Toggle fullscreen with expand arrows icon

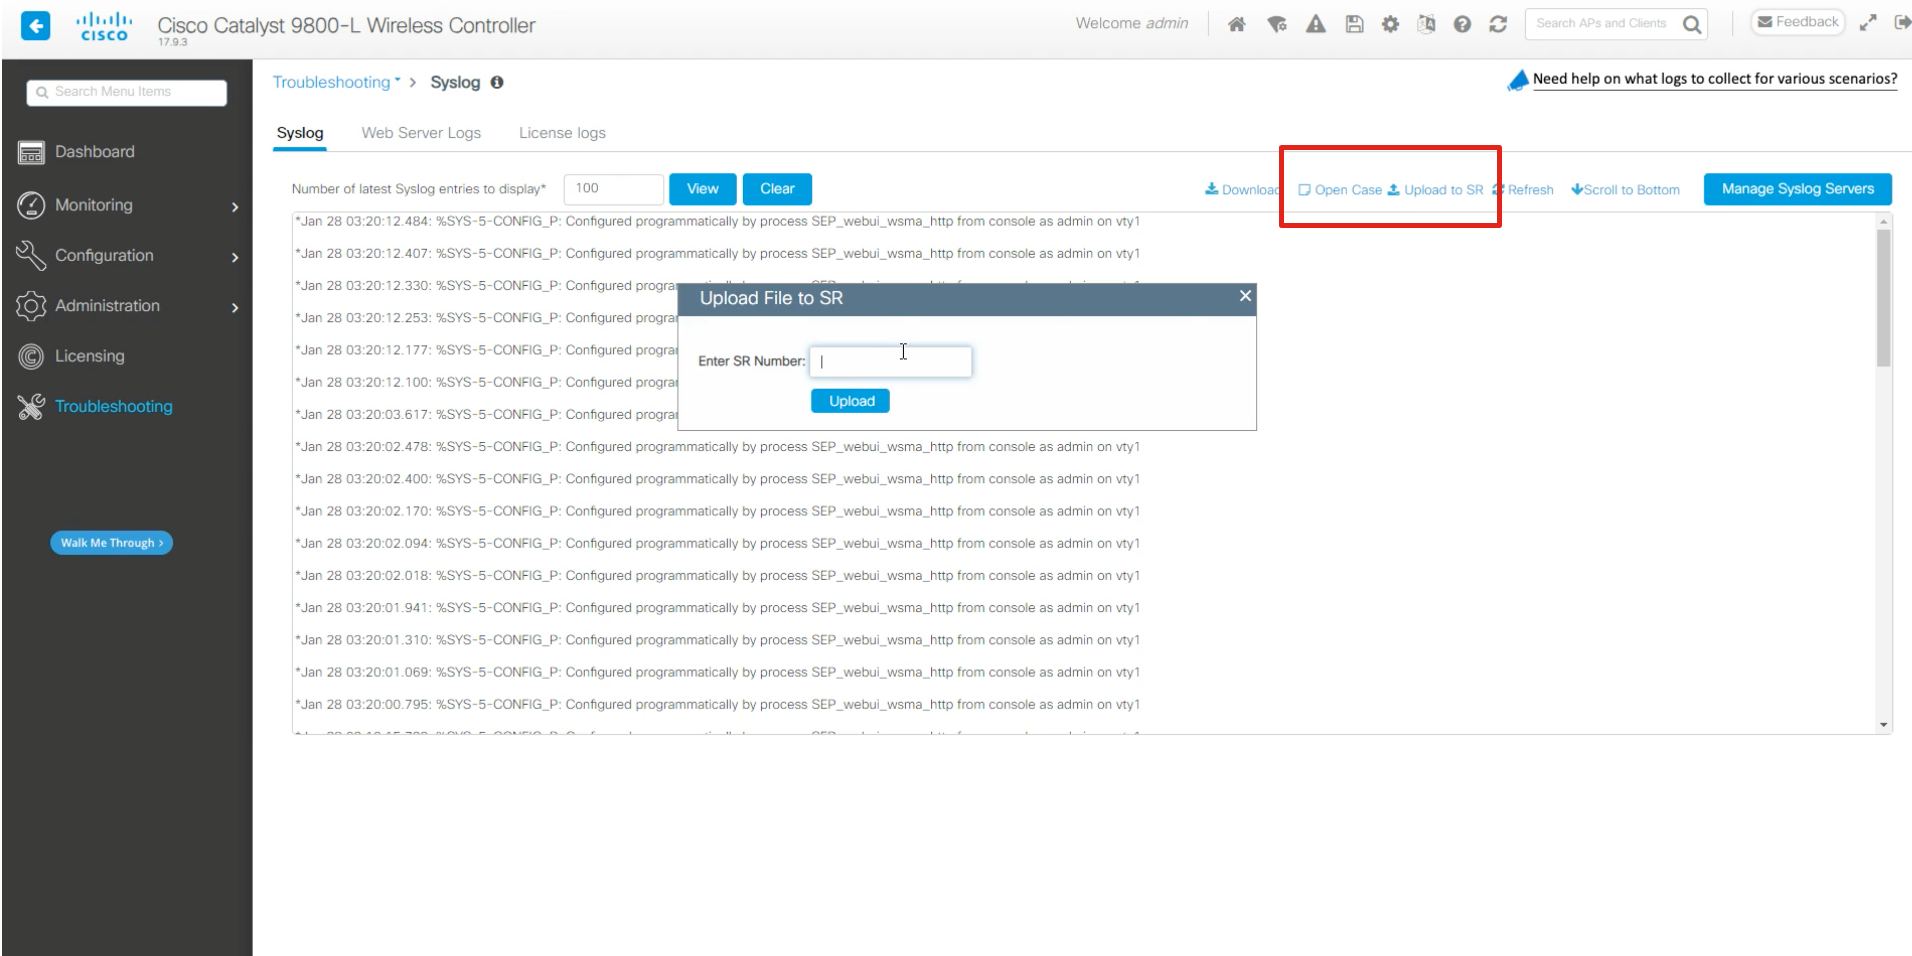(x=1868, y=23)
